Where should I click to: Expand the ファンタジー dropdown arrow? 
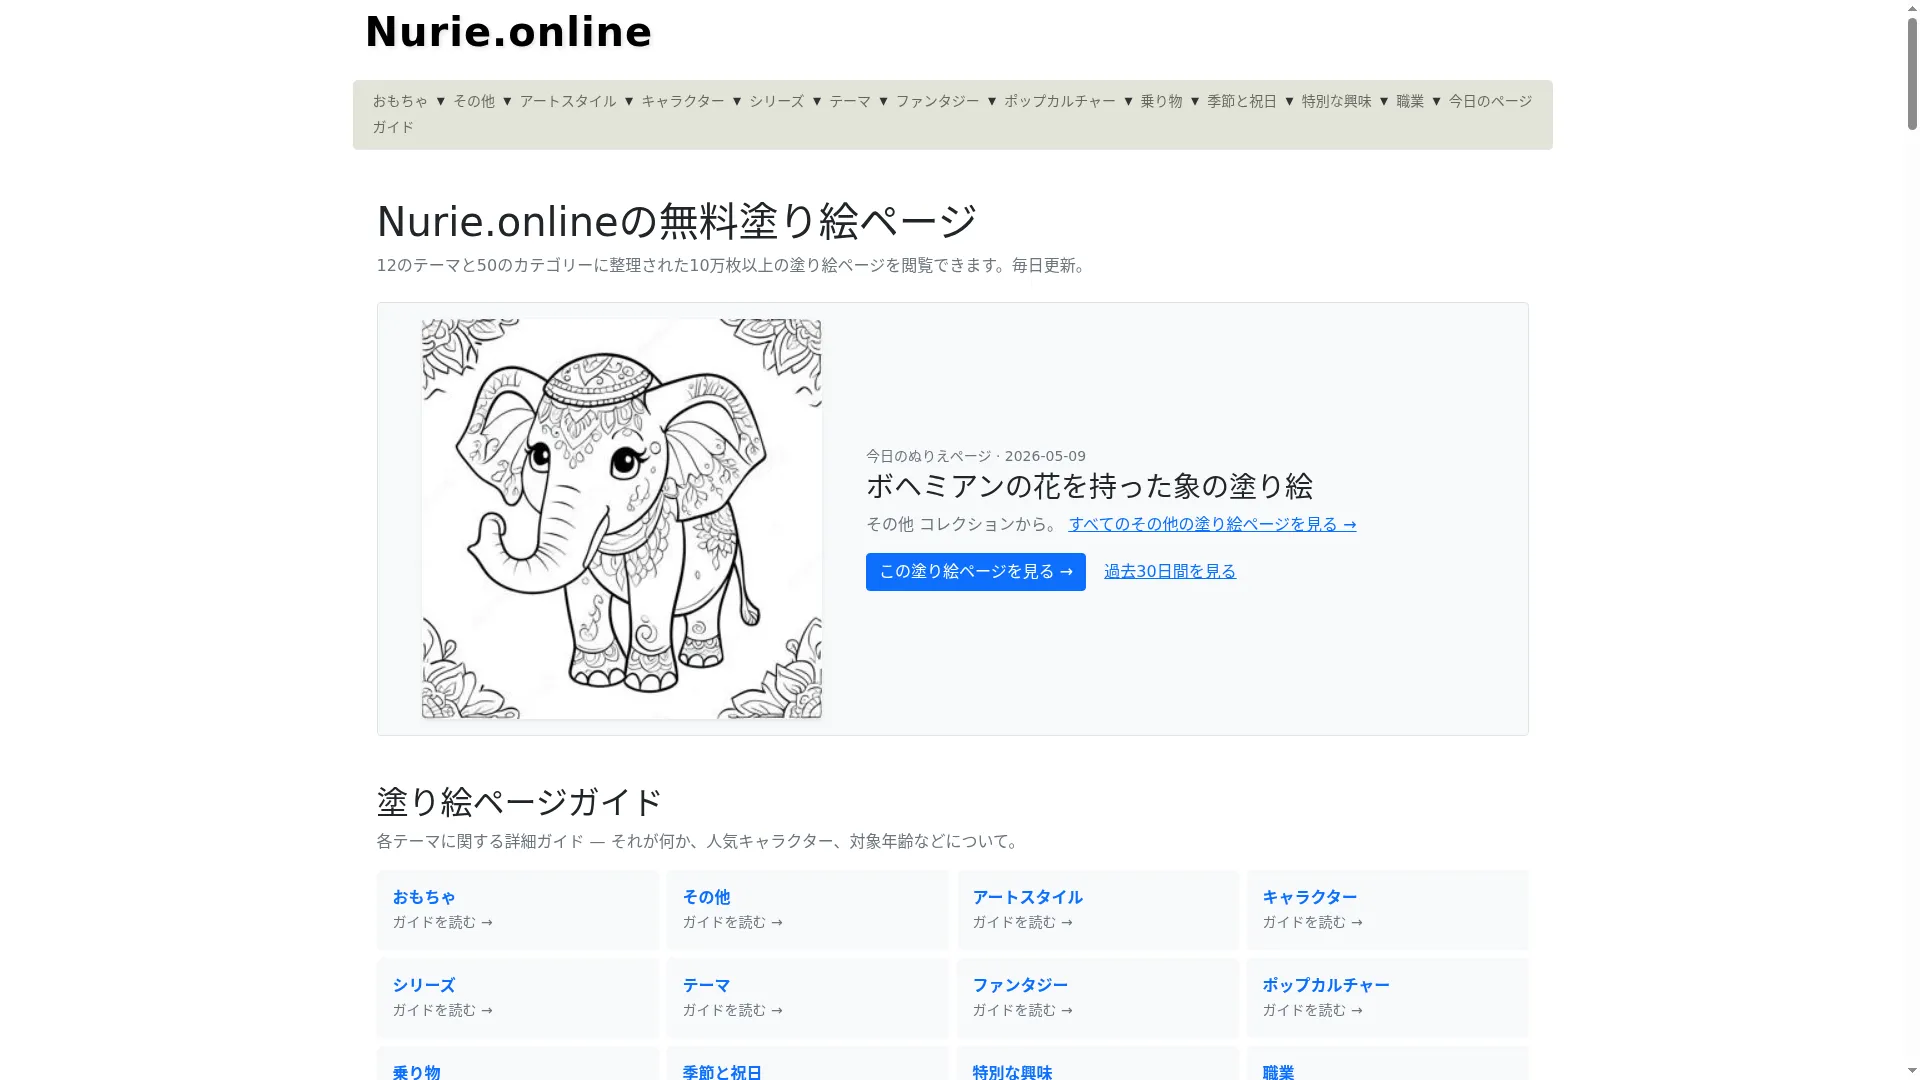point(992,101)
